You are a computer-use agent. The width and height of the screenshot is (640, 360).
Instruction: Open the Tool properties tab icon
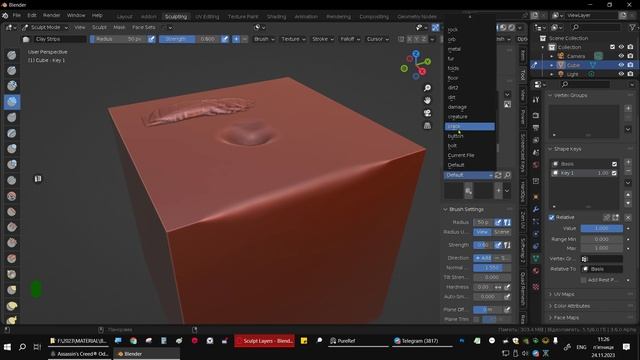click(536, 100)
